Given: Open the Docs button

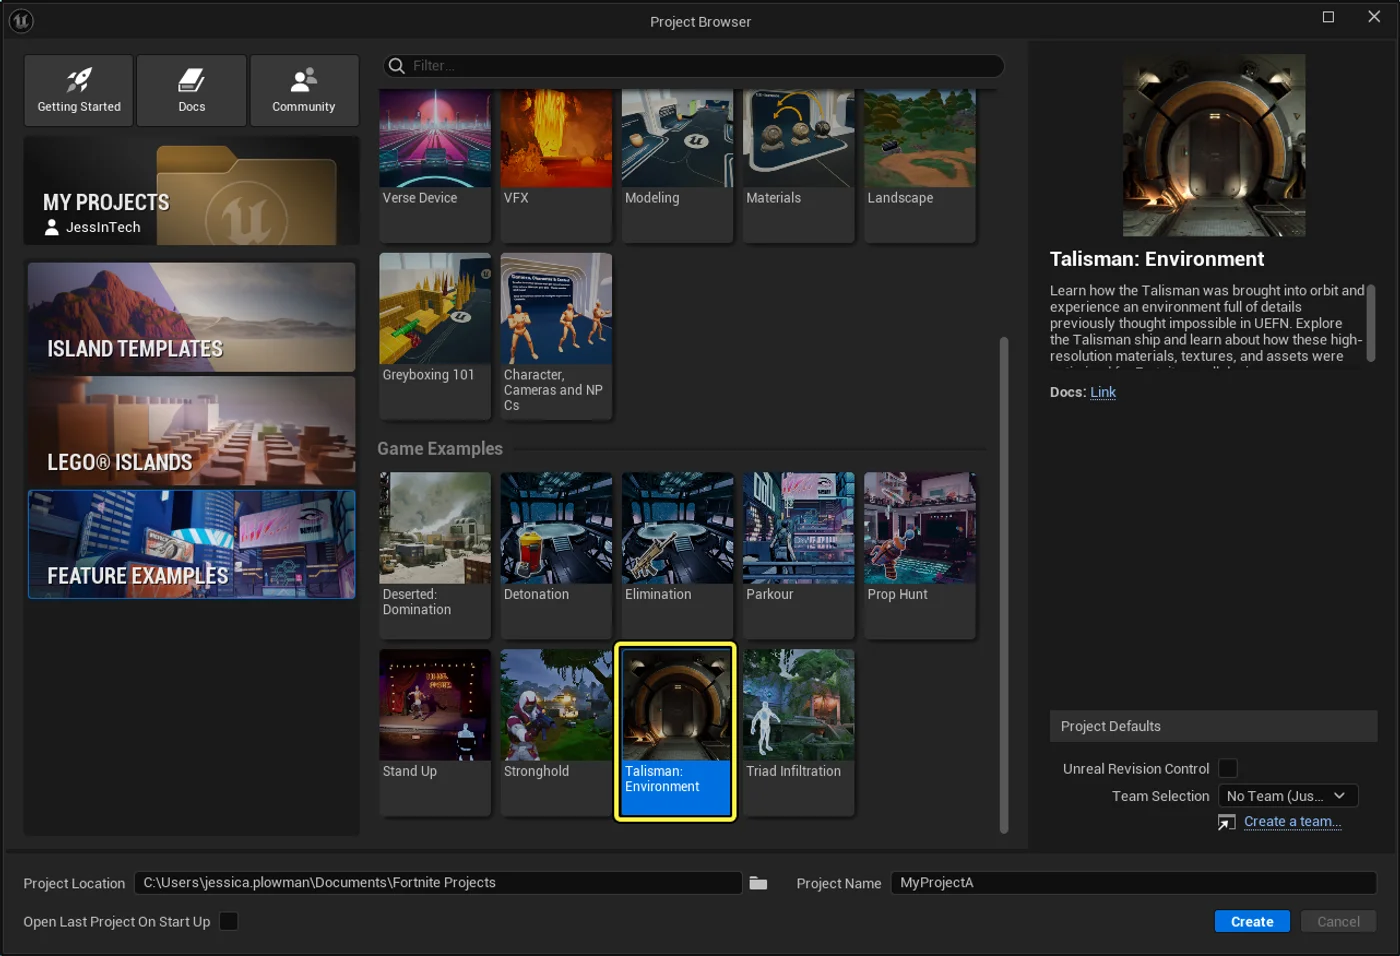Looking at the screenshot, I should pos(191,90).
